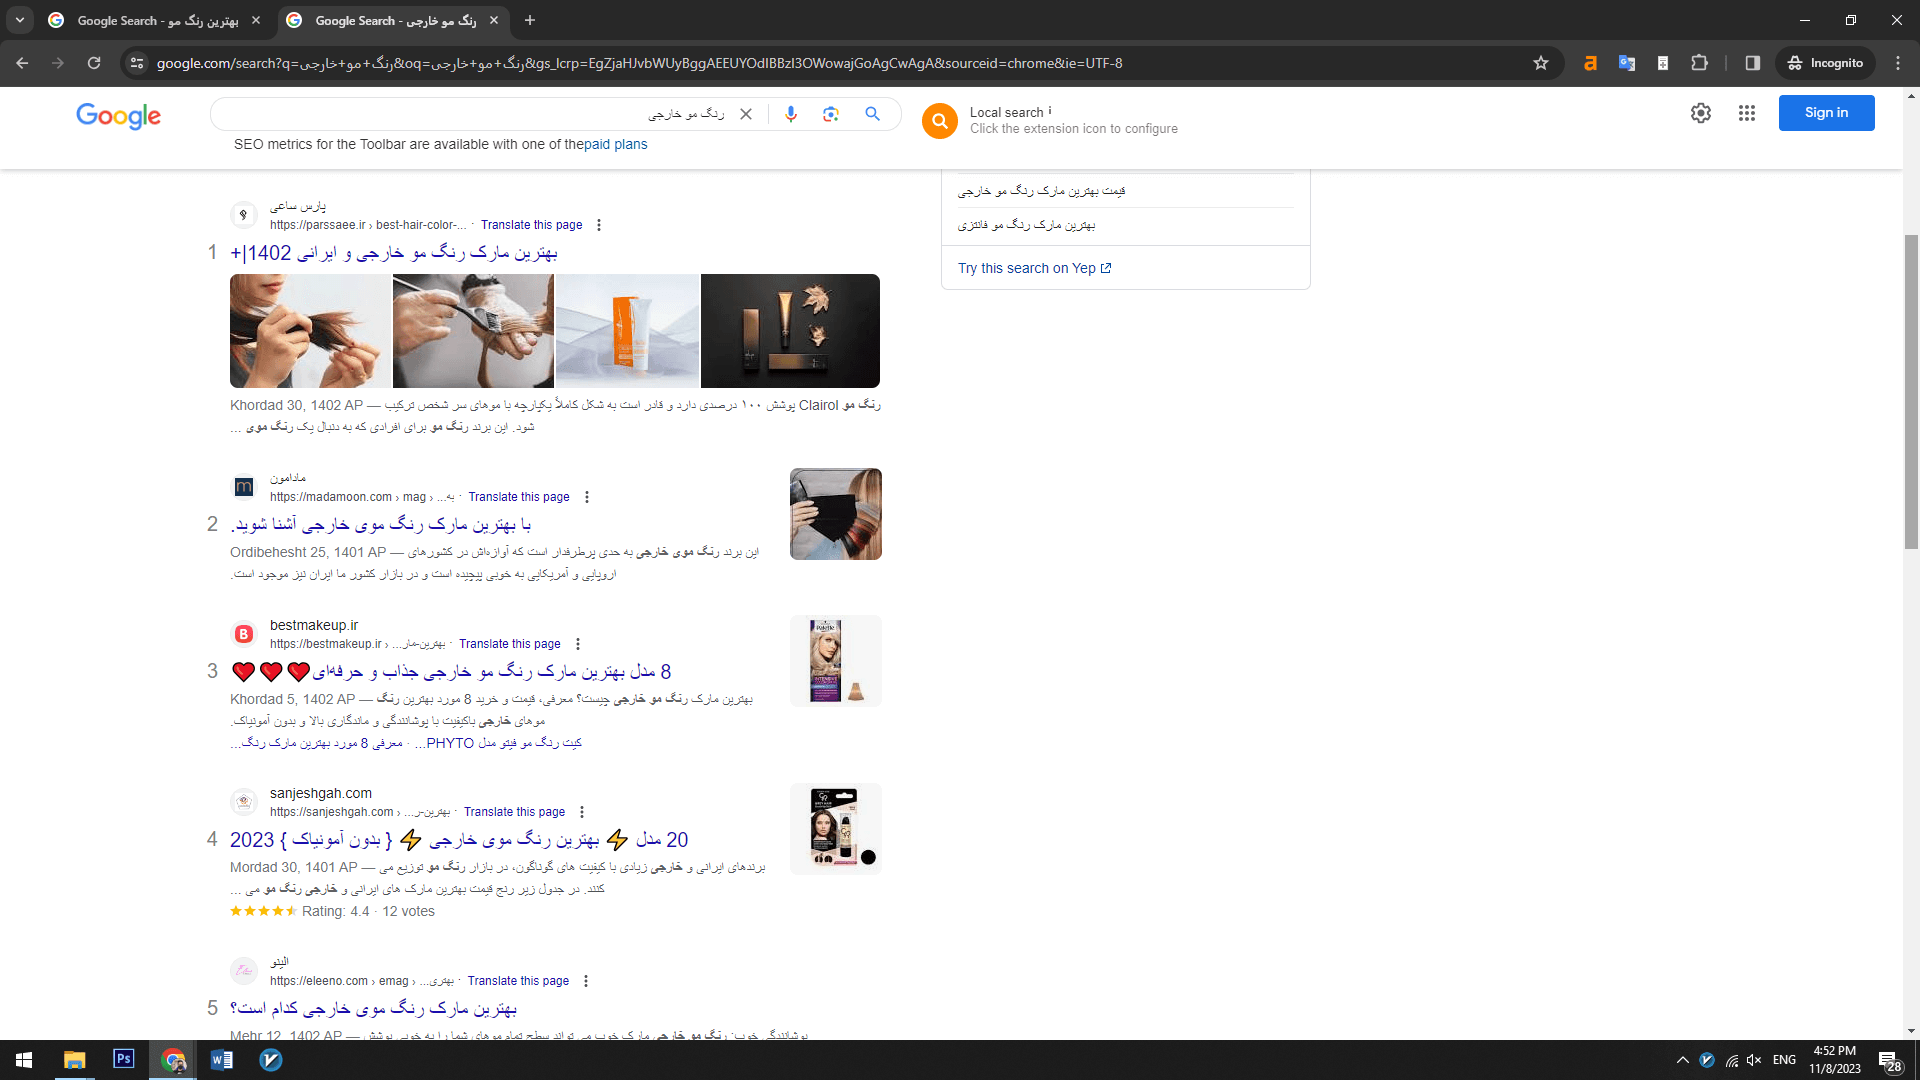Search by image with Lens
Image resolution: width=1920 pixels, height=1080 pixels.
tap(831, 114)
